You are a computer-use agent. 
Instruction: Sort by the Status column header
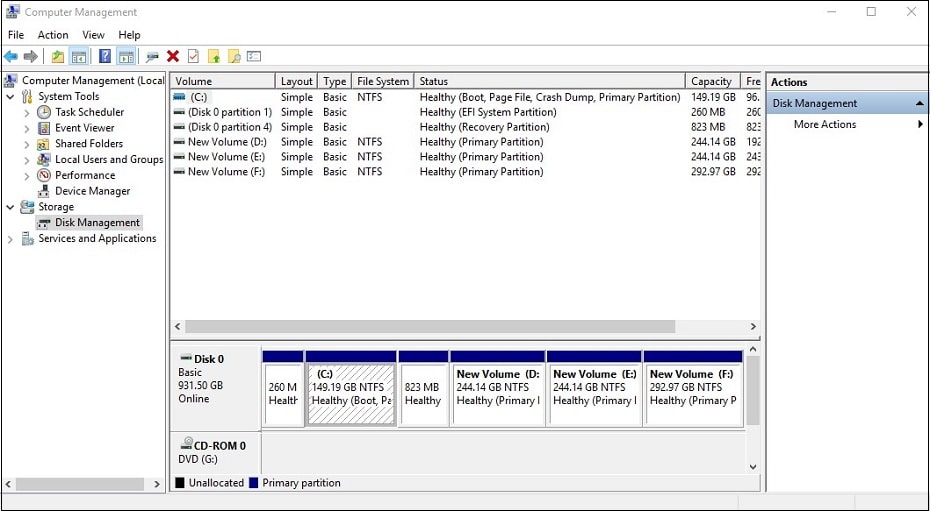click(x=550, y=81)
